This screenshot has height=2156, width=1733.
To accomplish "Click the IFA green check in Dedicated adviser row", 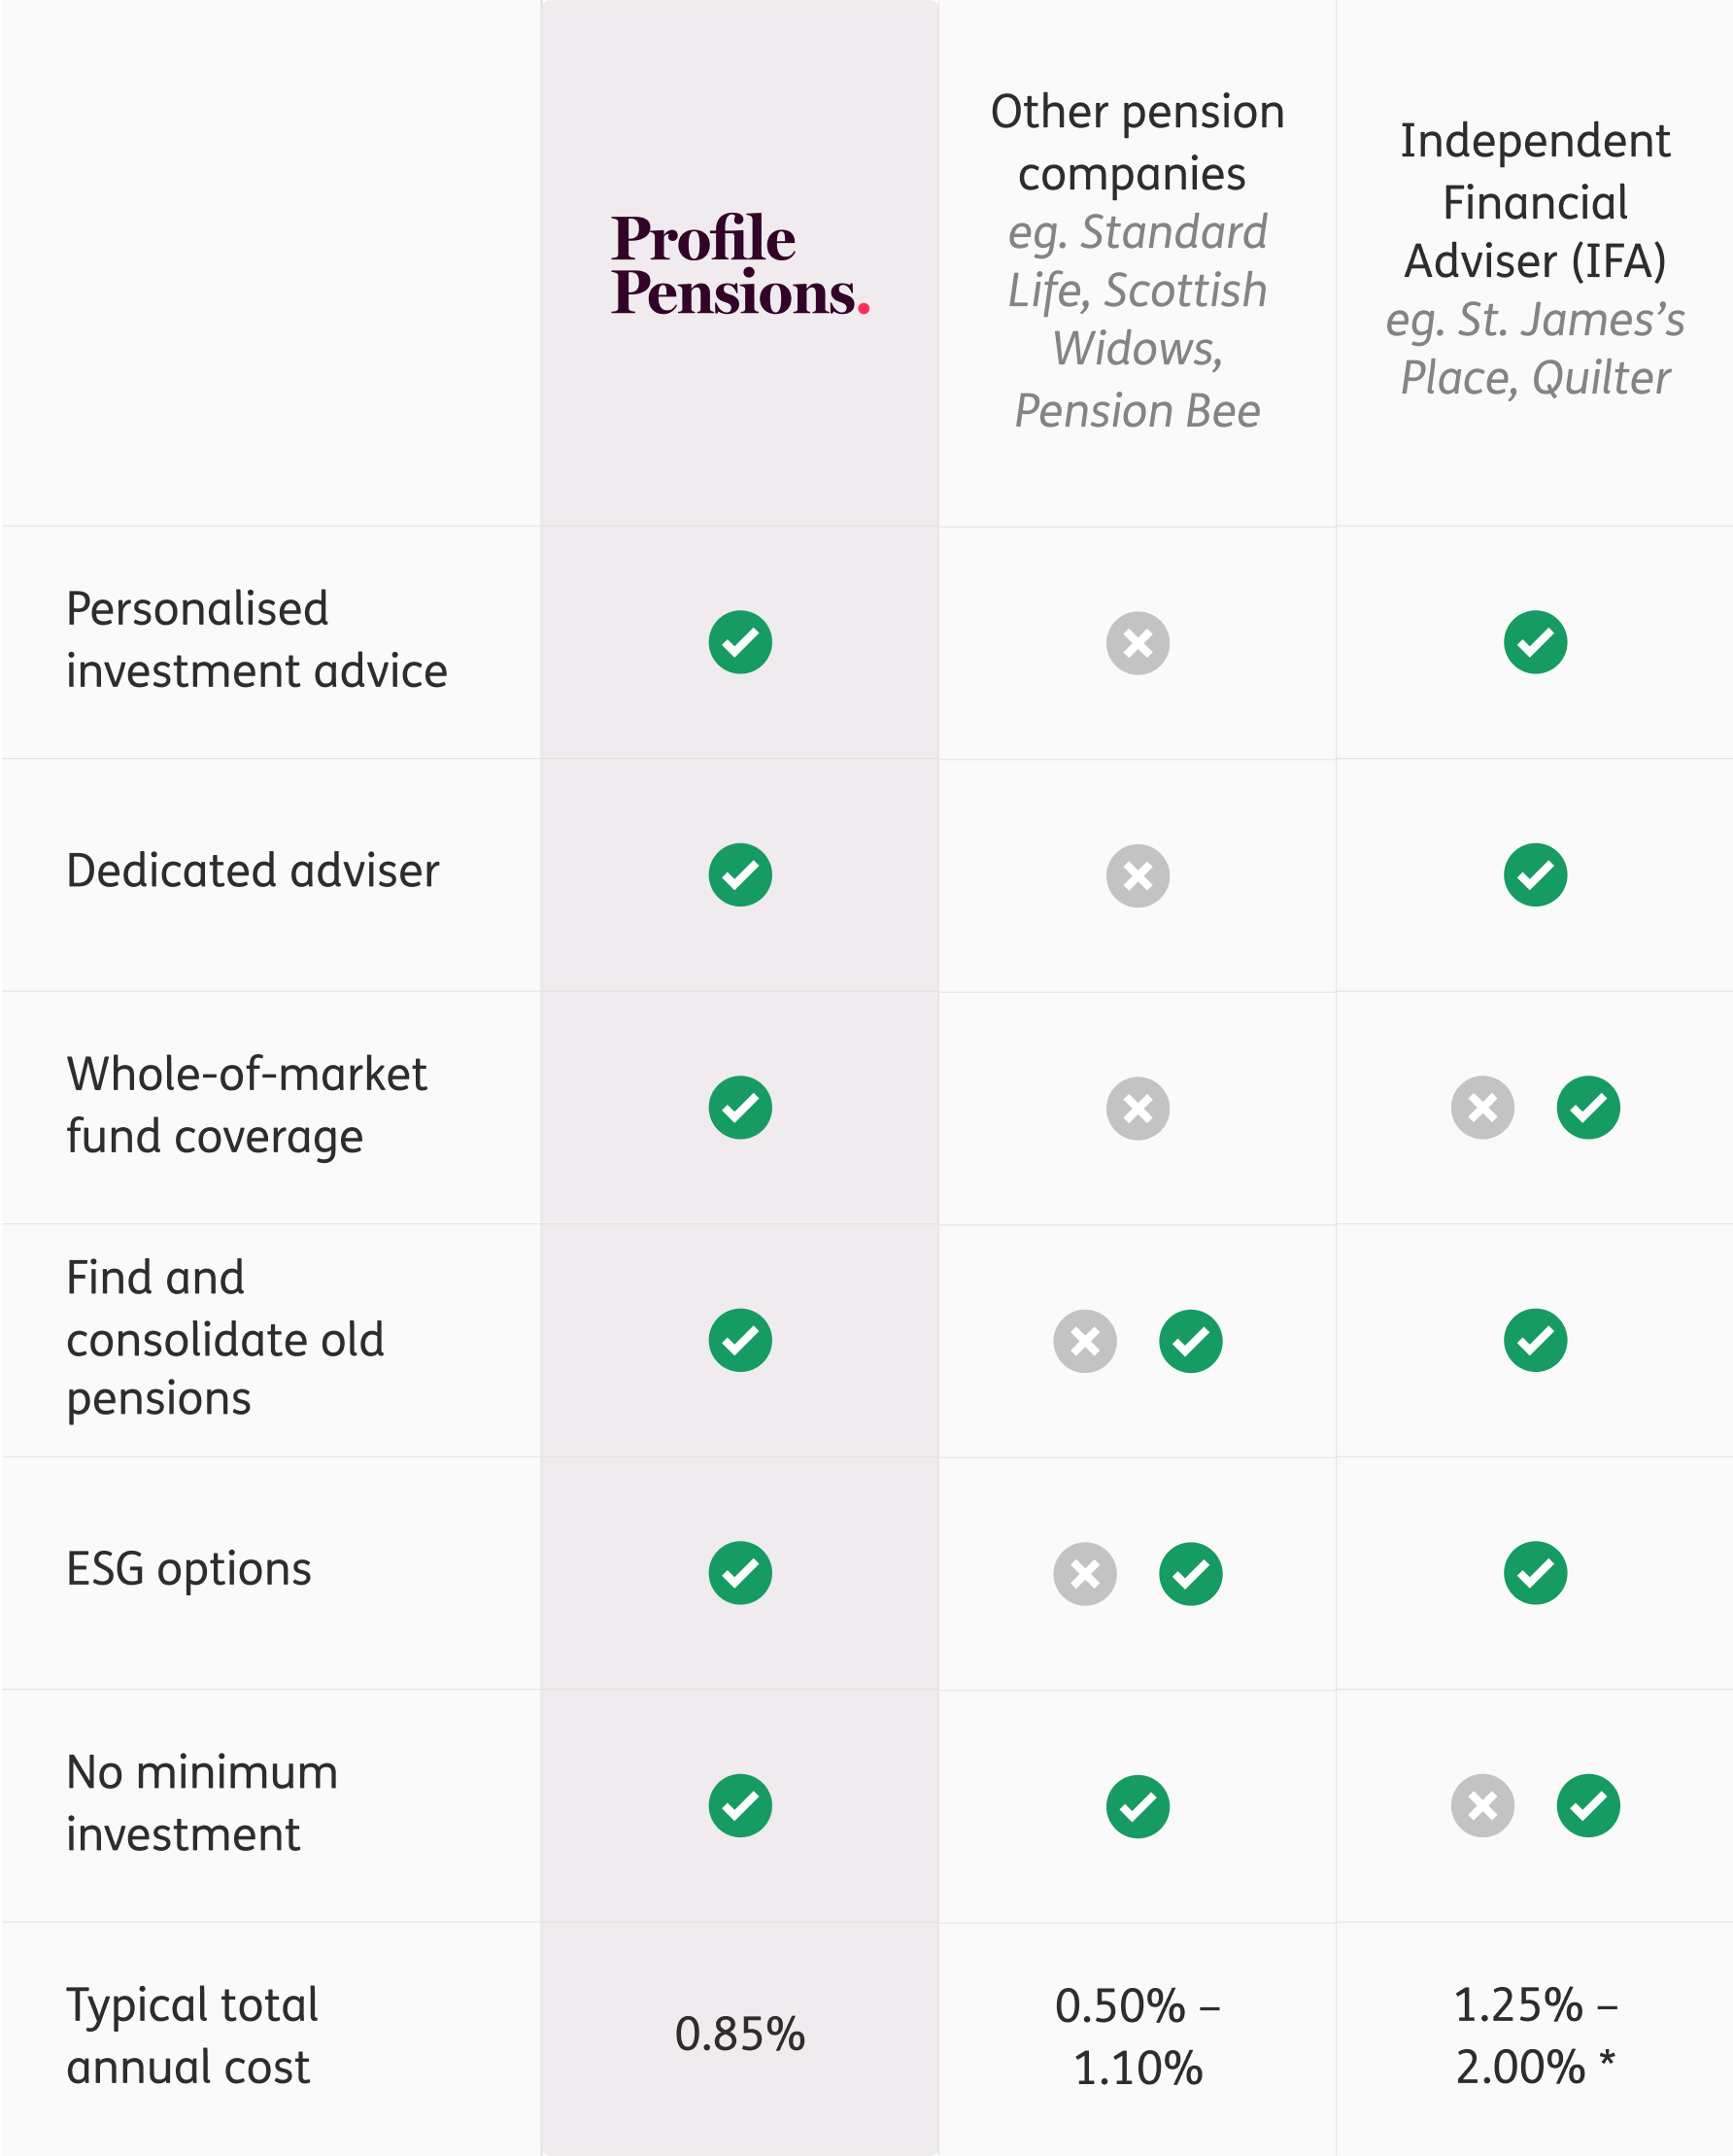I will [1535, 875].
